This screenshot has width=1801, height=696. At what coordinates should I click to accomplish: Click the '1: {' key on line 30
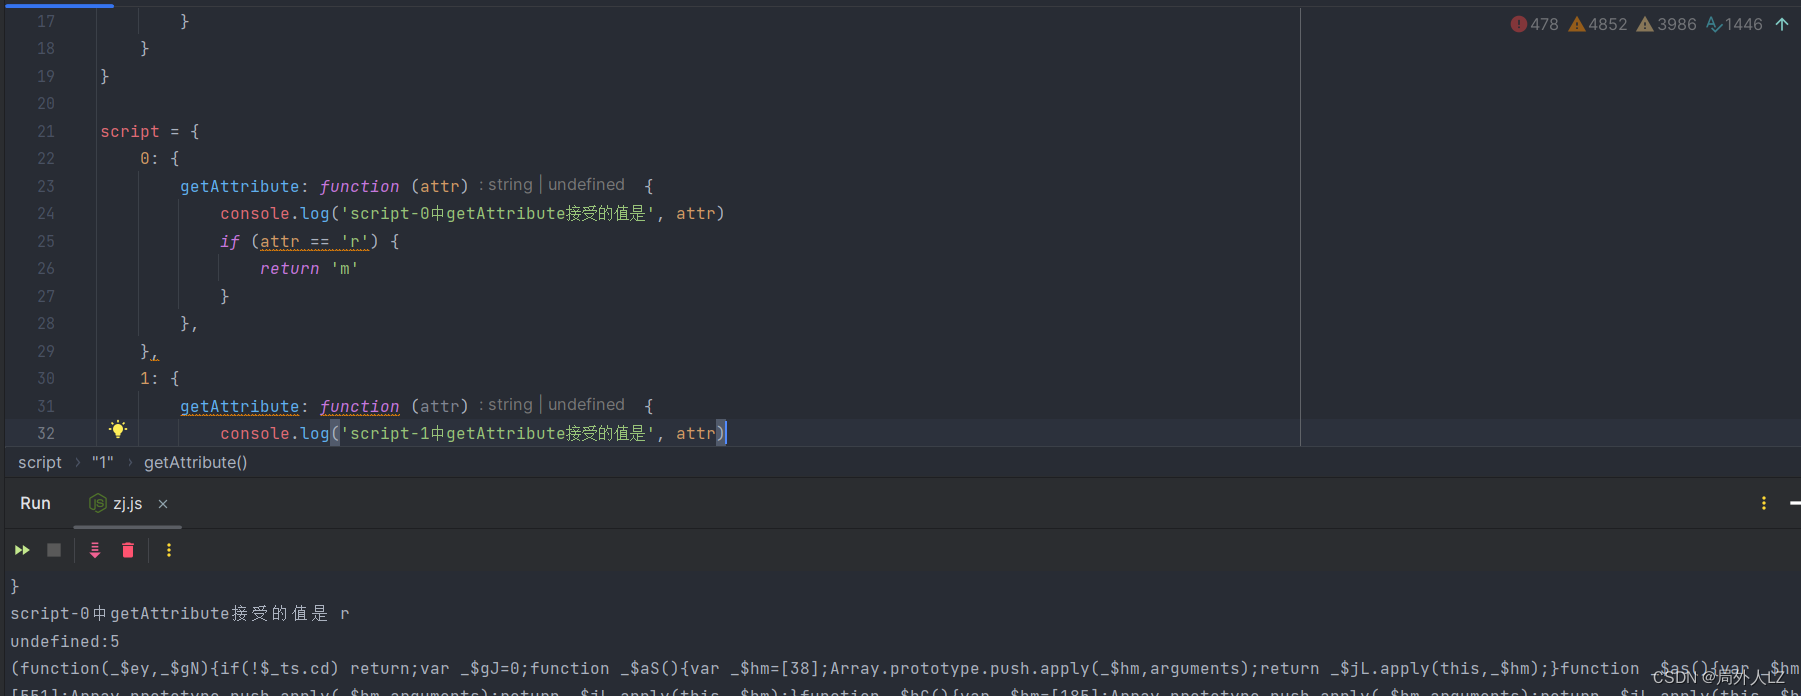tap(160, 378)
